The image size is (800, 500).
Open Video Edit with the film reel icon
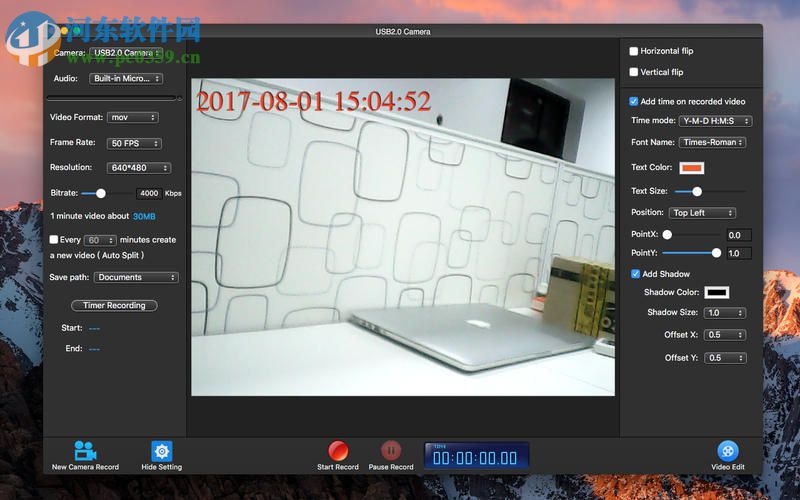click(x=728, y=451)
